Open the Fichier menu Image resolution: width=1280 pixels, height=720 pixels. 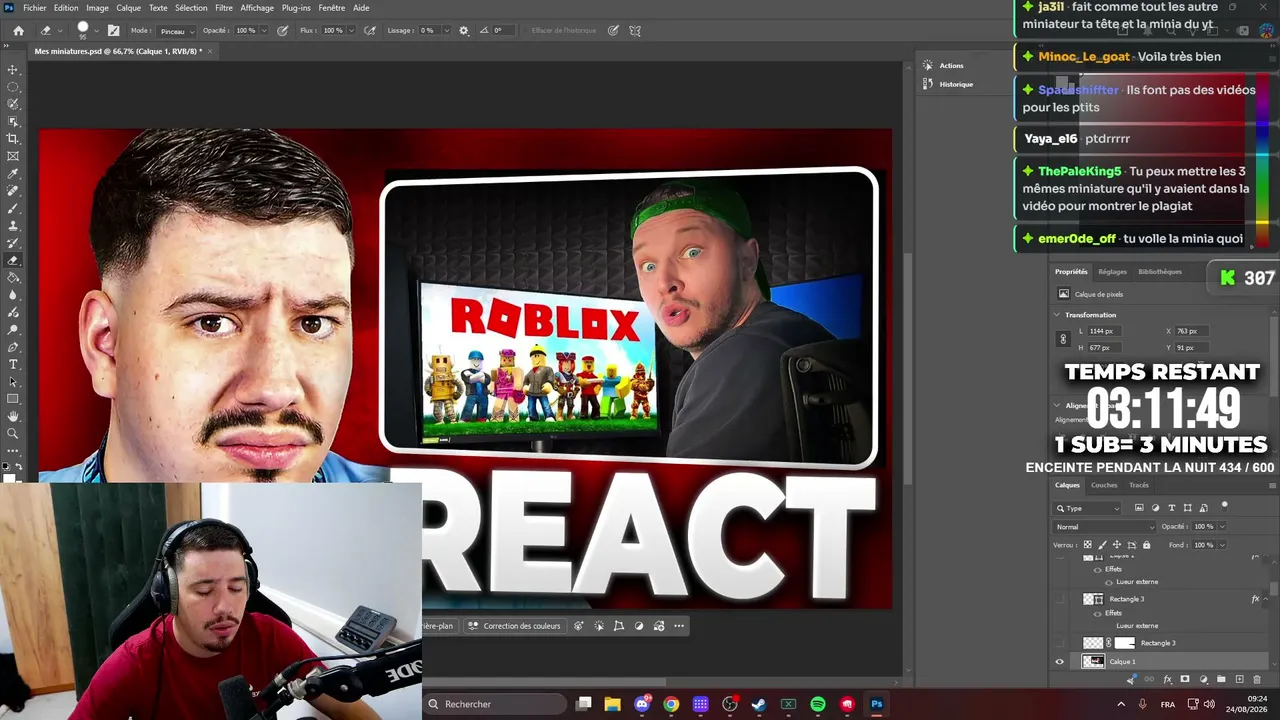[x=34, y=8]
